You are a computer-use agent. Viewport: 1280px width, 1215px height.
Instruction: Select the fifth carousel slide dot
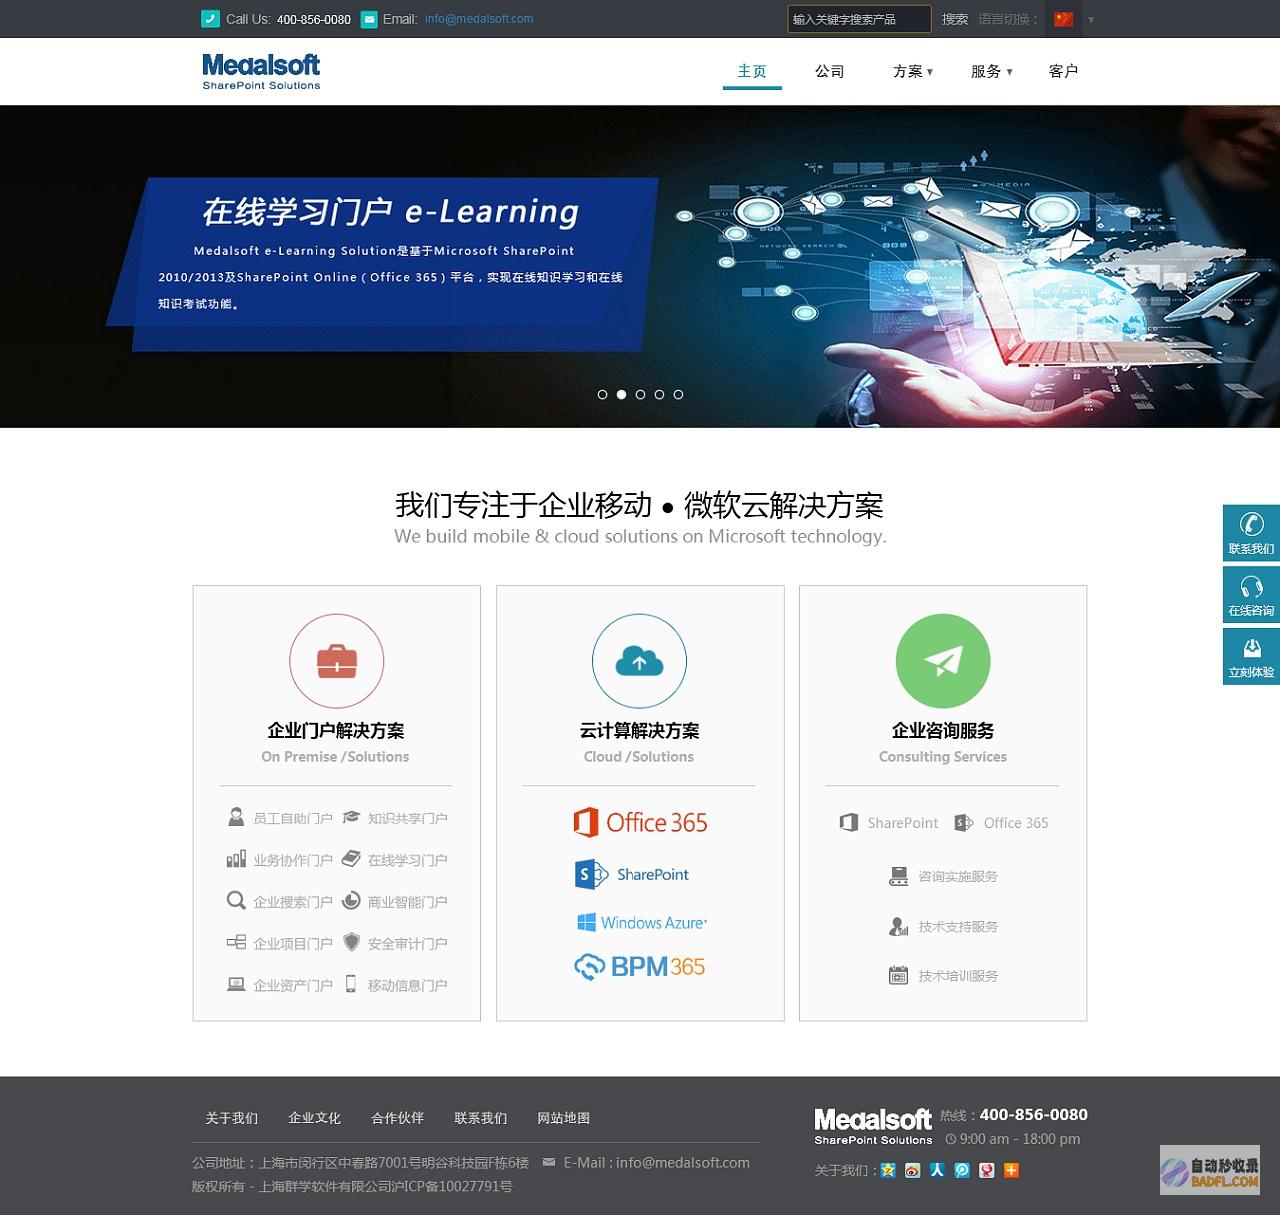(x=678, y=394)
